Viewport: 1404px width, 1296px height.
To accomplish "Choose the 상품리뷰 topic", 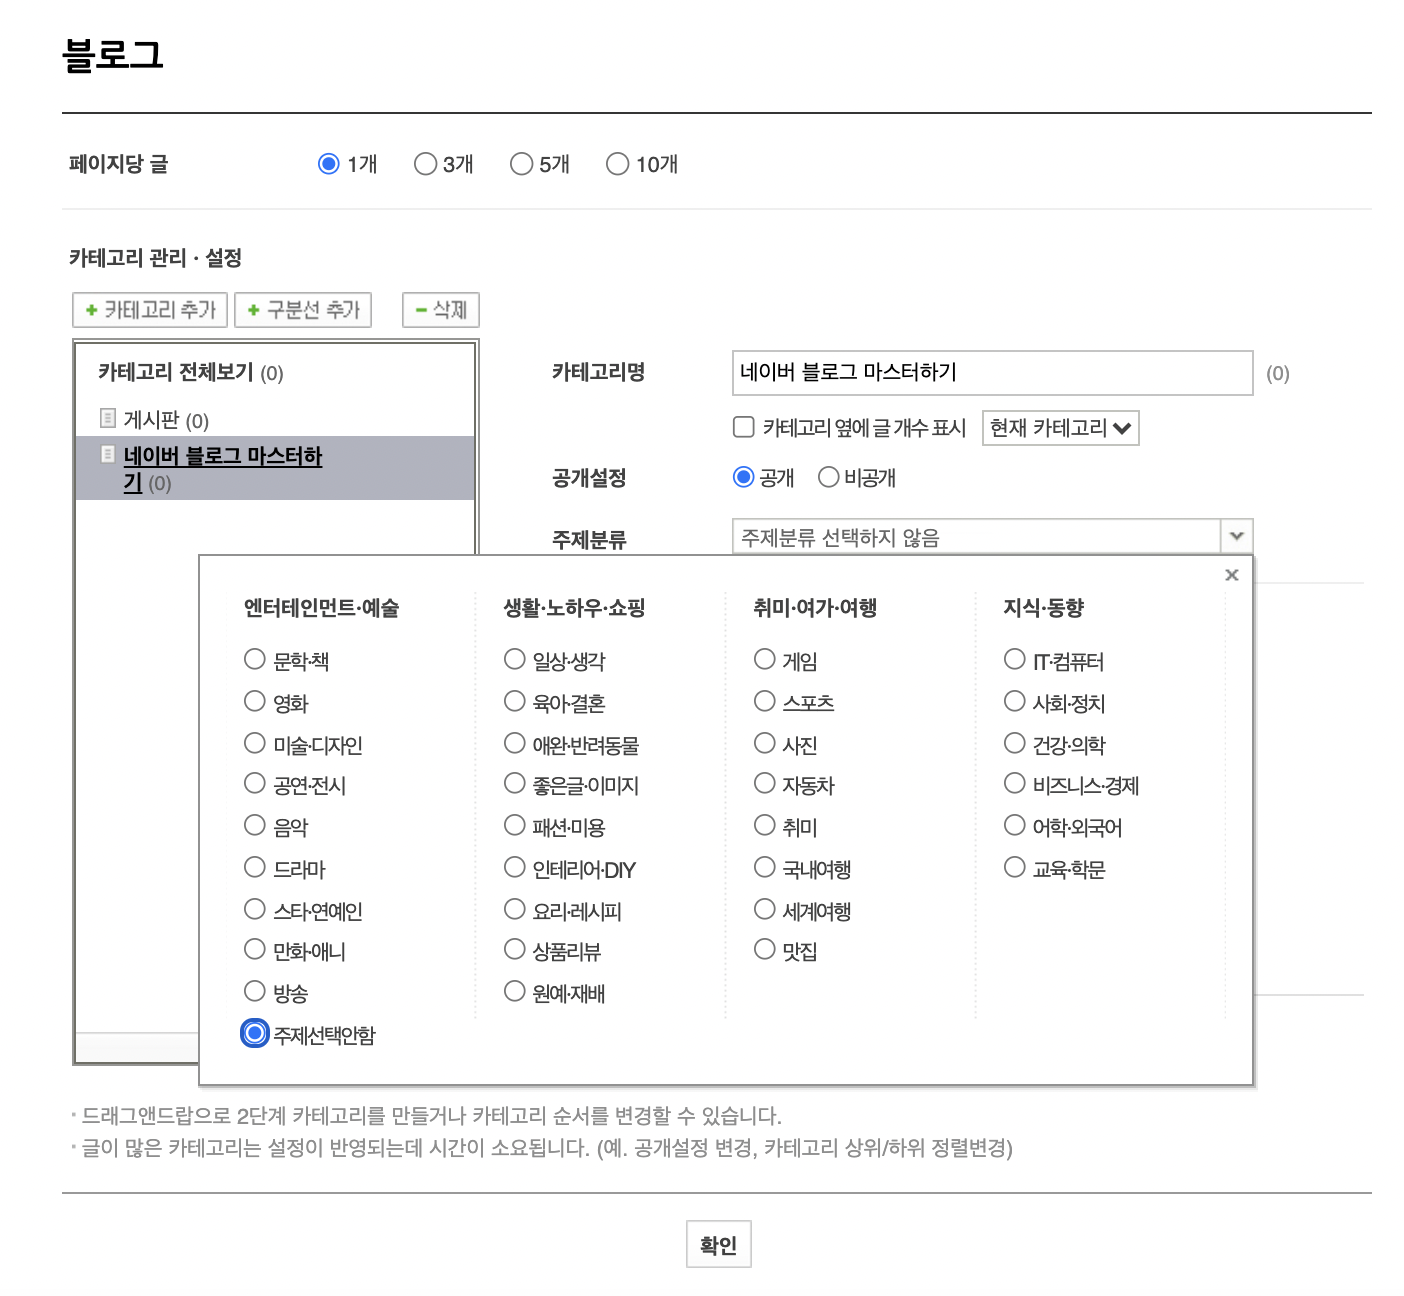I will click(x=515, y=949).
